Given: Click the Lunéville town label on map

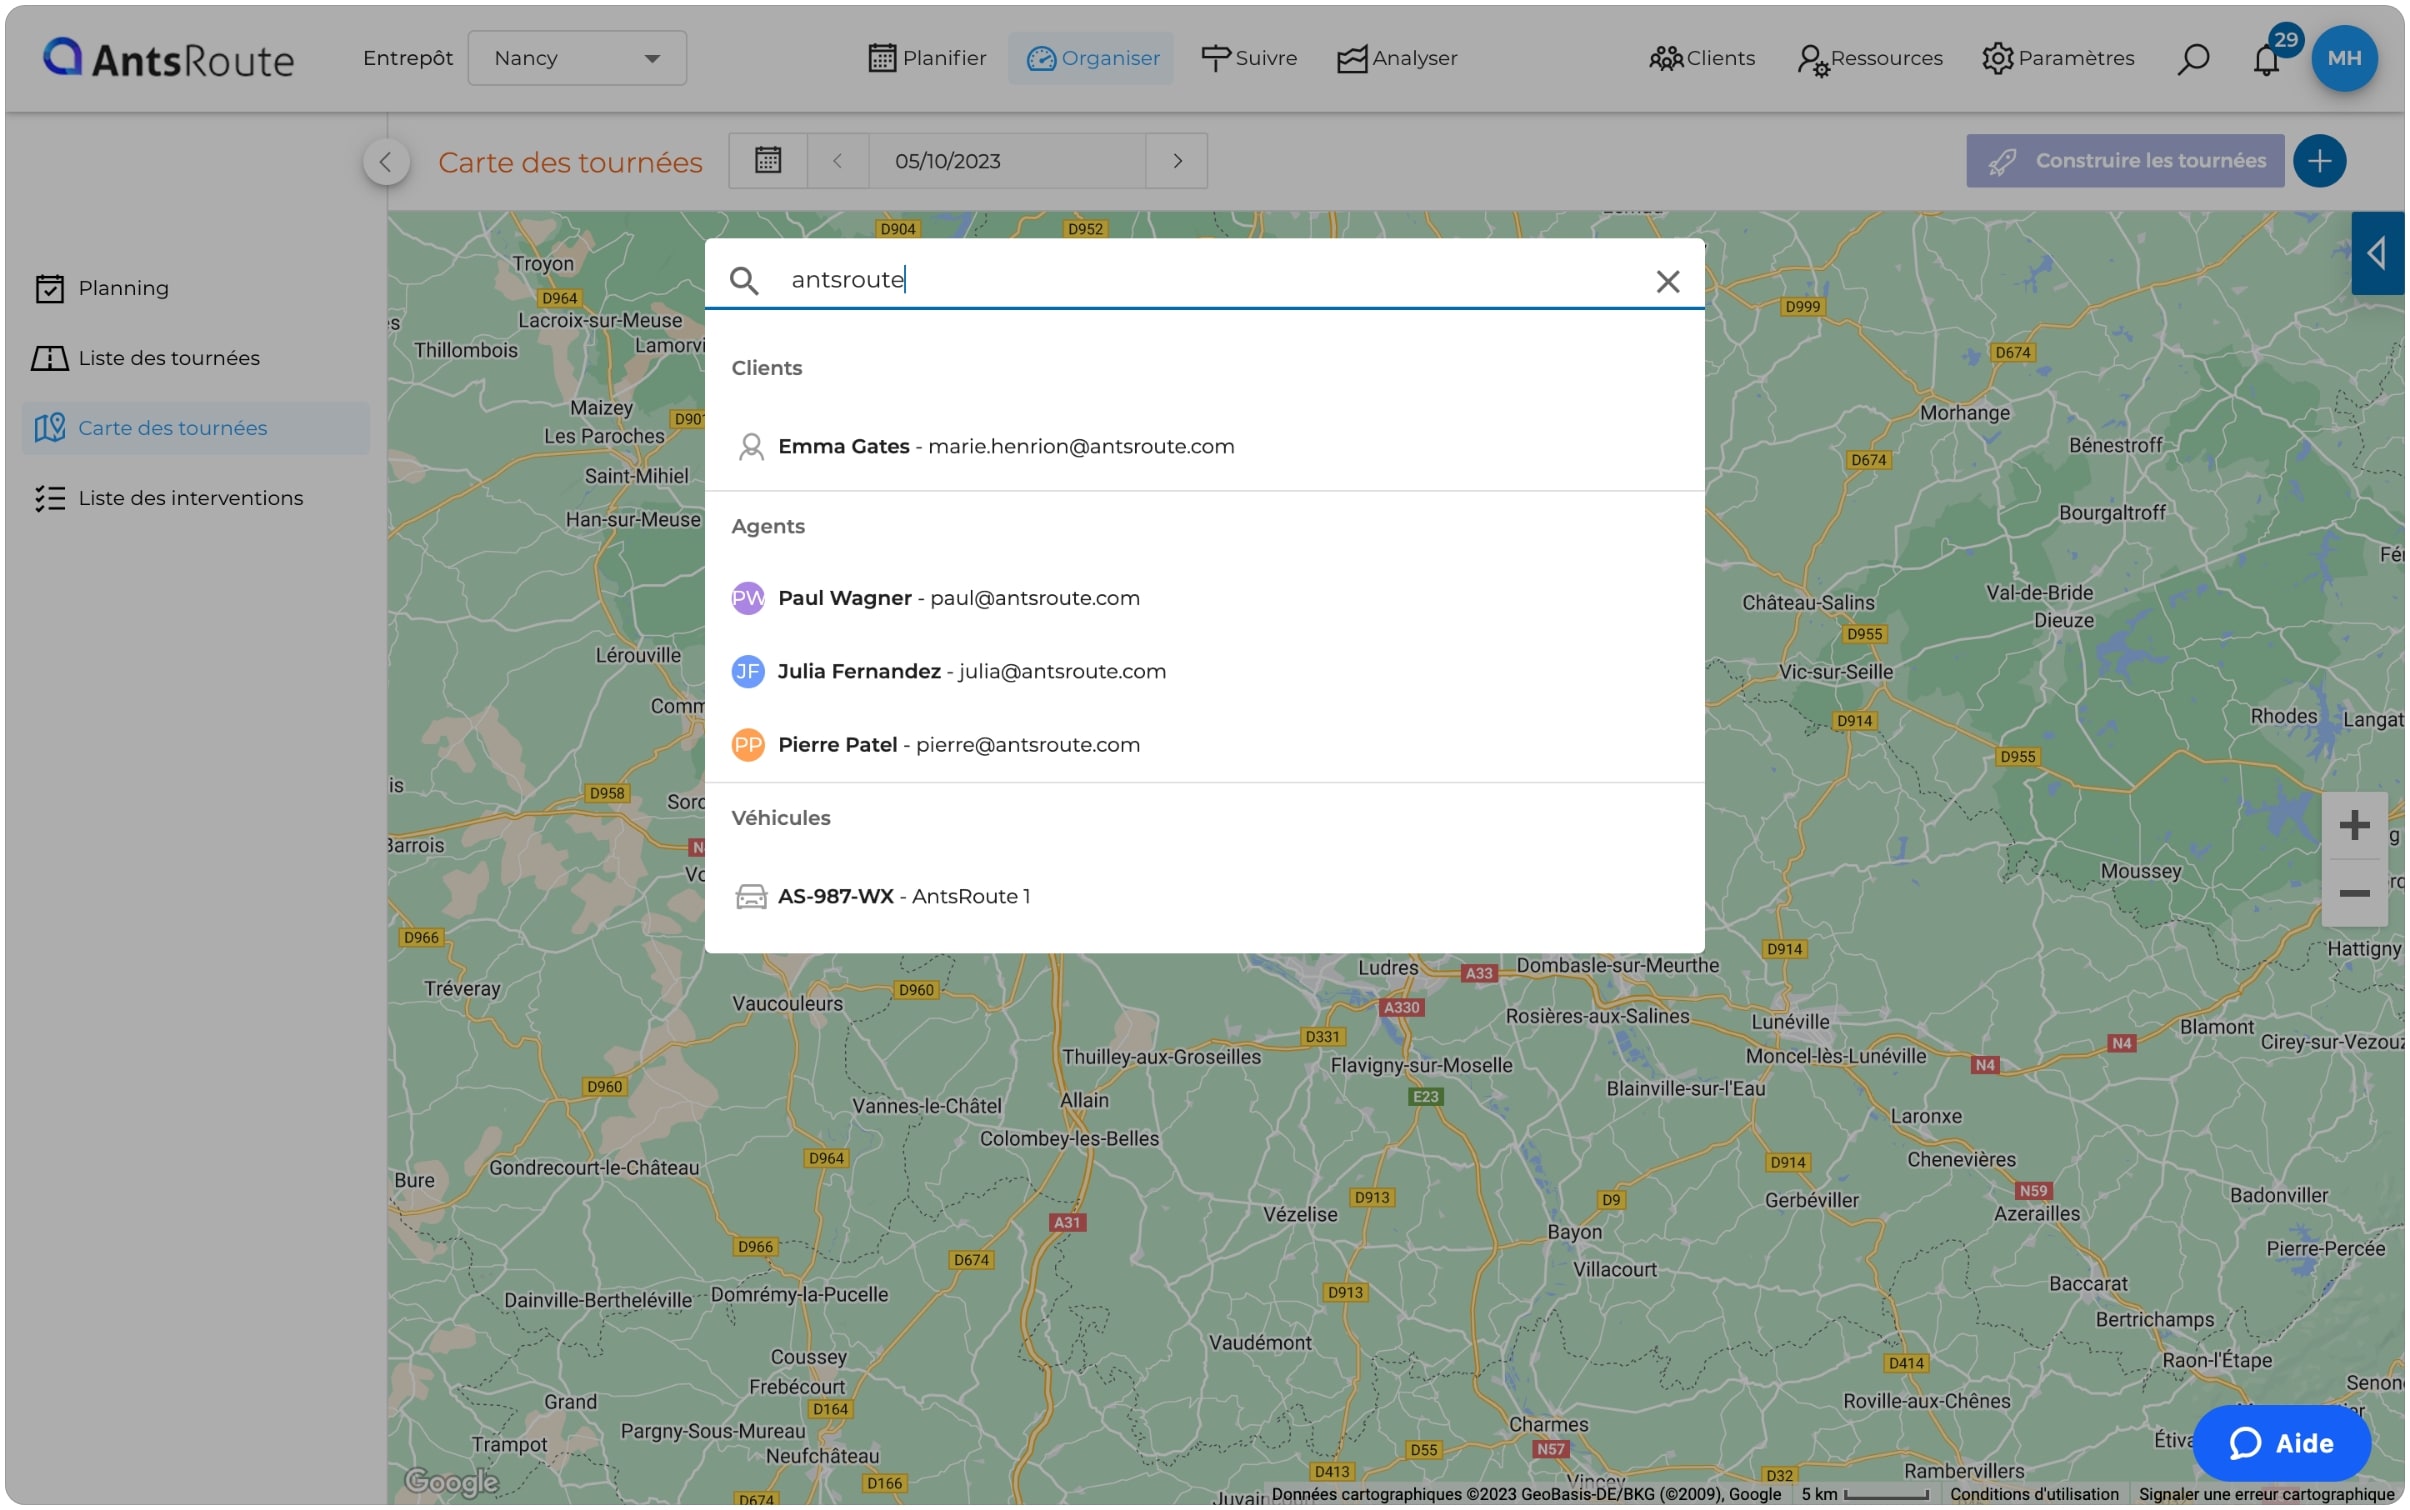Looking at the screenshot, I should pyautogui.click(x=1790, y=1022).
